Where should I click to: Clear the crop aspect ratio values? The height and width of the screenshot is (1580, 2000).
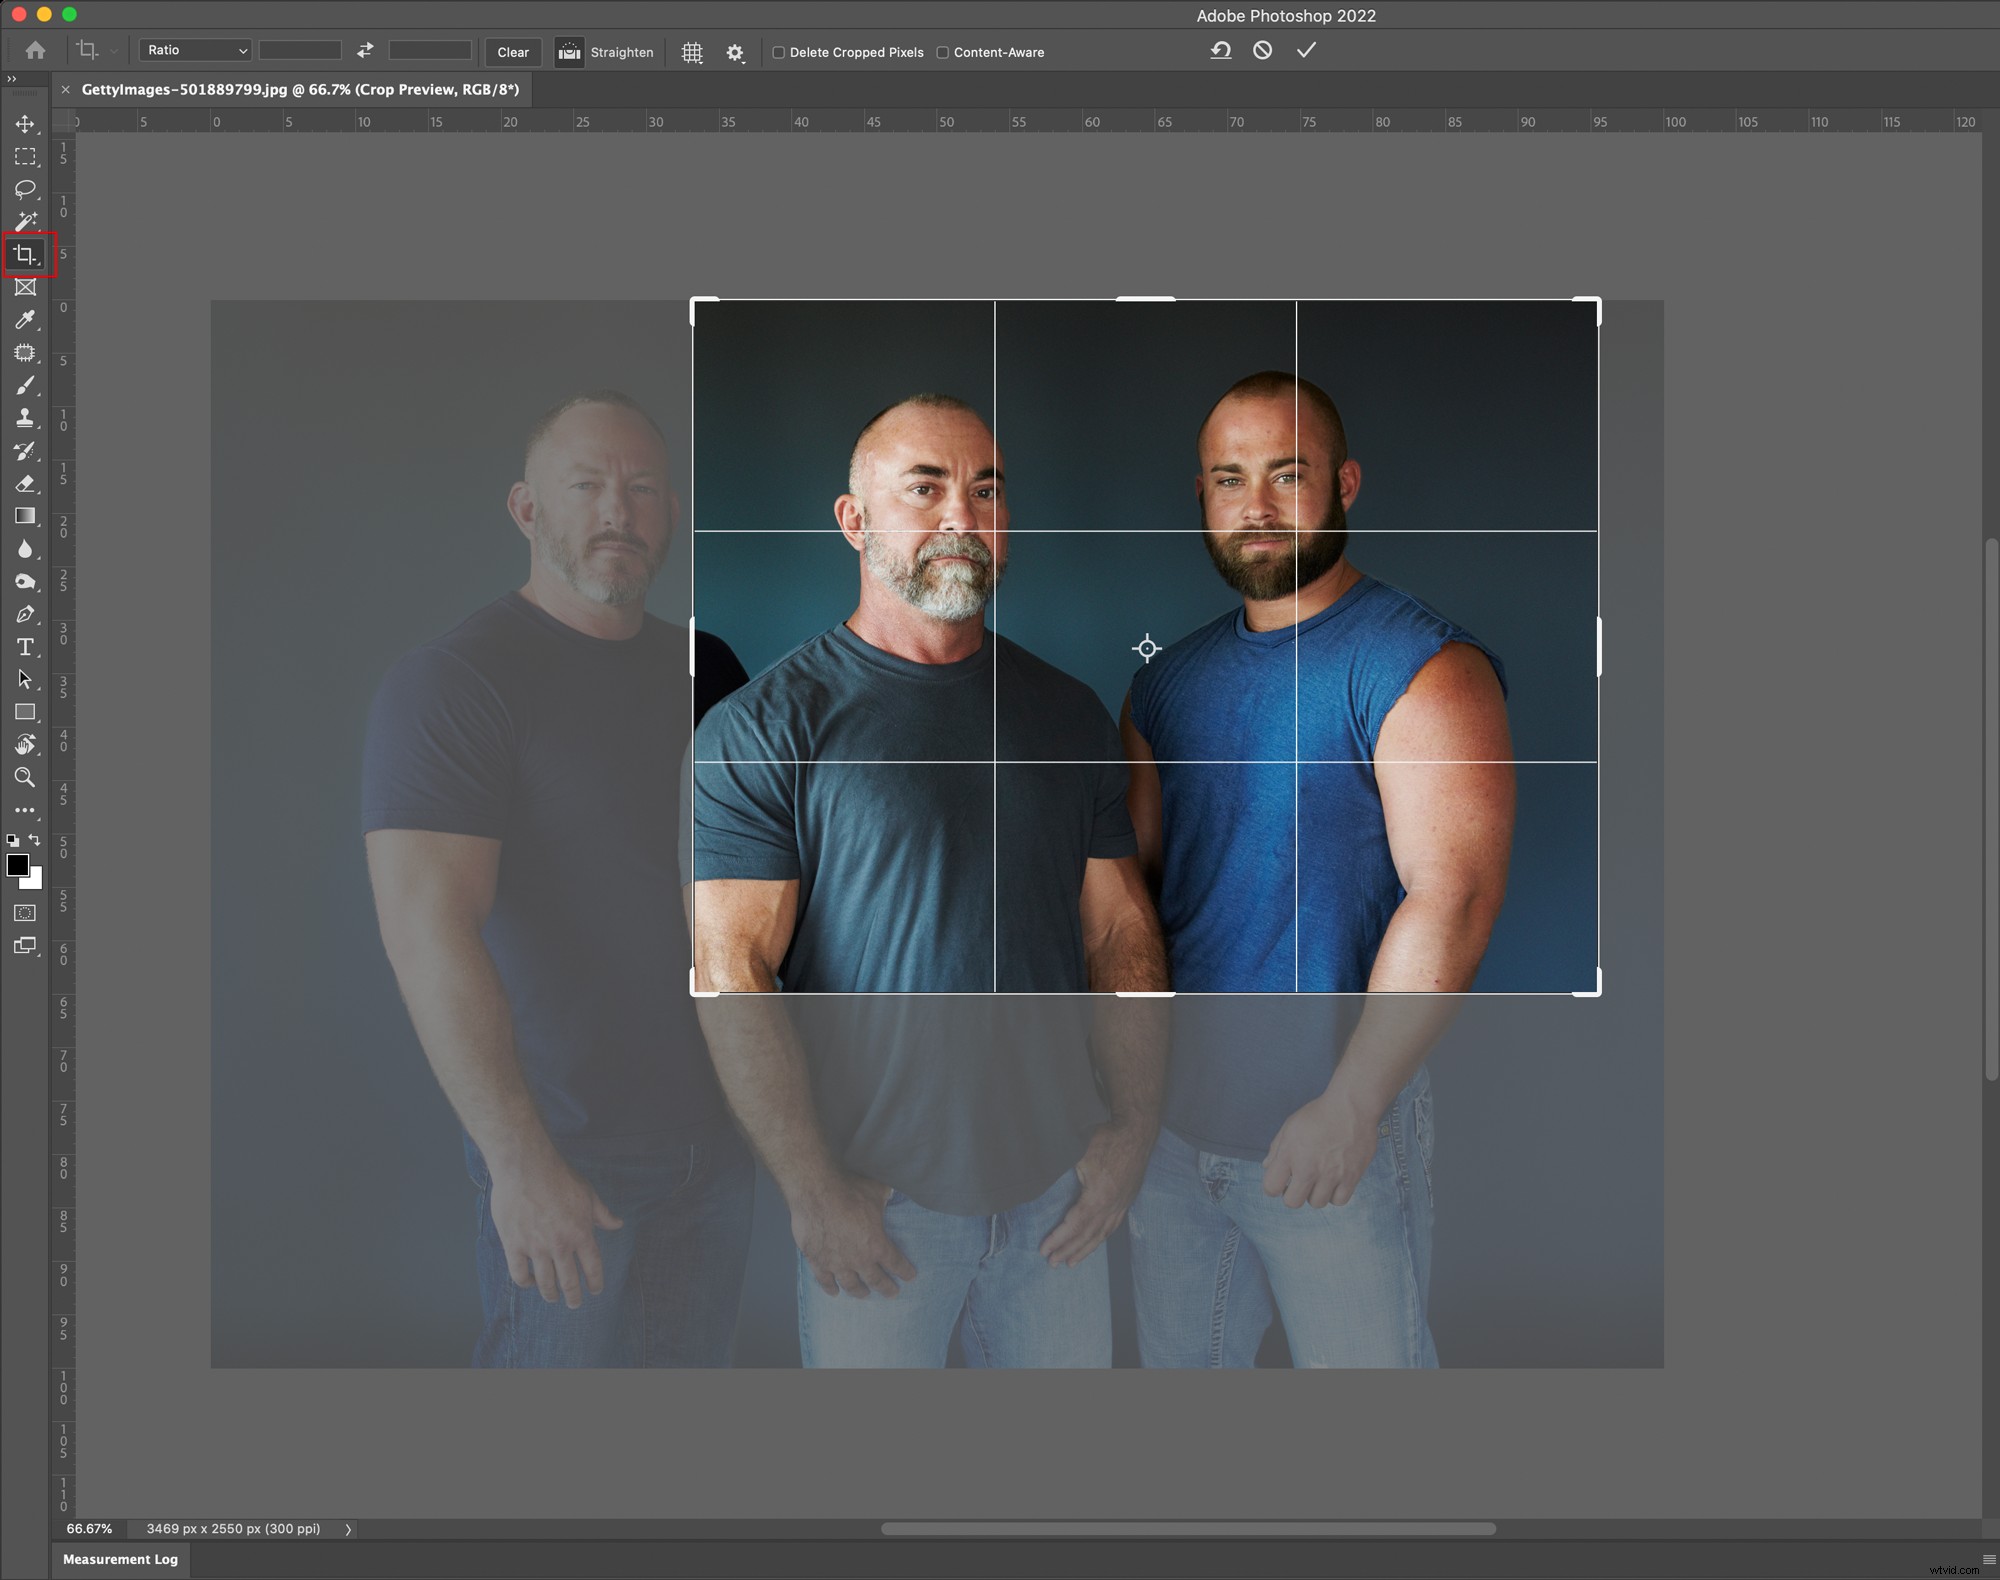(512, 52)
